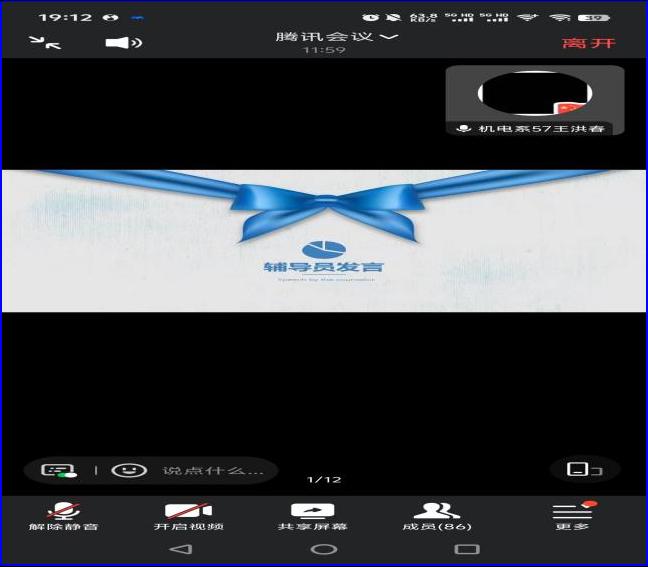The width and height of the screenshot is (648, 567).
Task: Unmute microphone with 解除静音
Action: click(64, 516)
